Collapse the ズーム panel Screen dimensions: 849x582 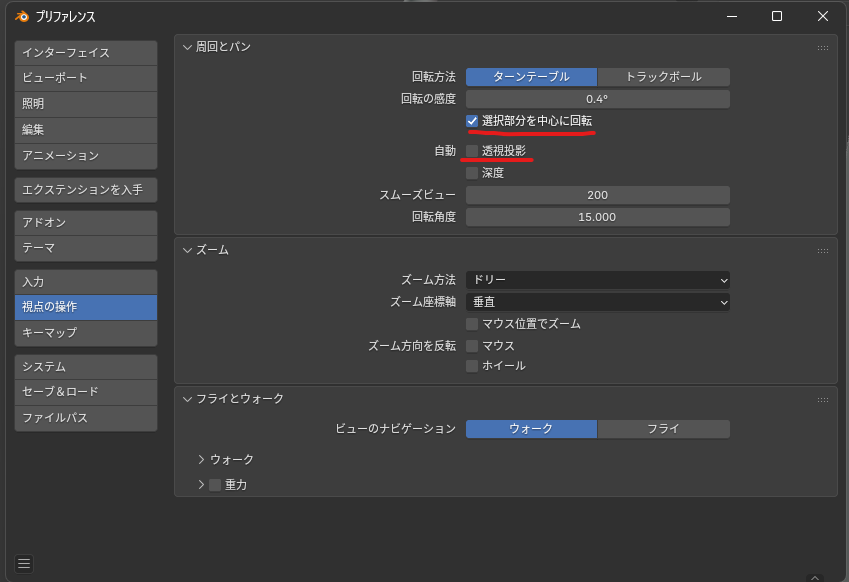[187, 250]
